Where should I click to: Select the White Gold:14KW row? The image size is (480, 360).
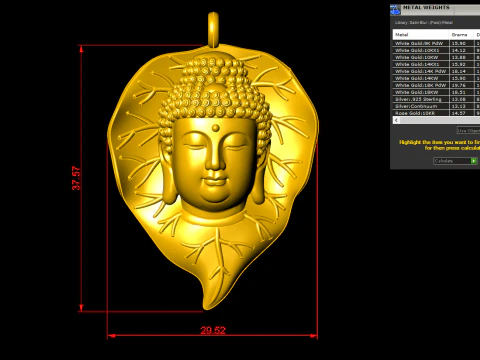tap(436, 78)
